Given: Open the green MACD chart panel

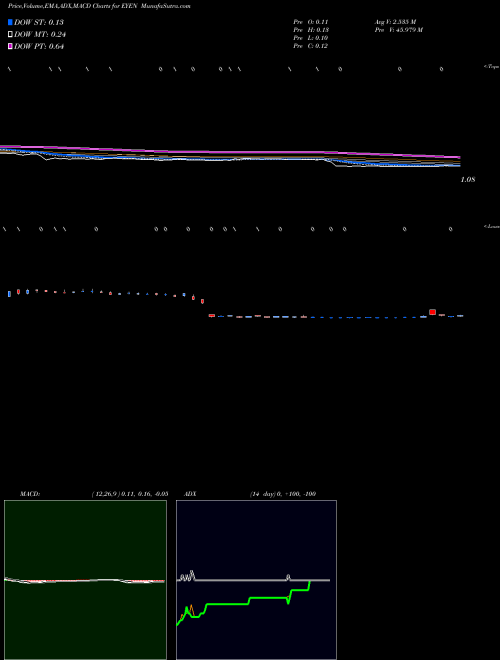Looking at the screenshot, I should point(85,580).
